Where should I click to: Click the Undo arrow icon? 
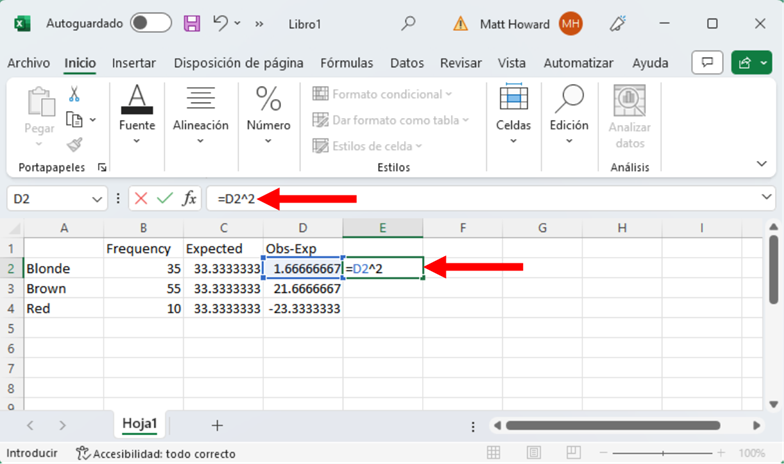coord(222,23)
